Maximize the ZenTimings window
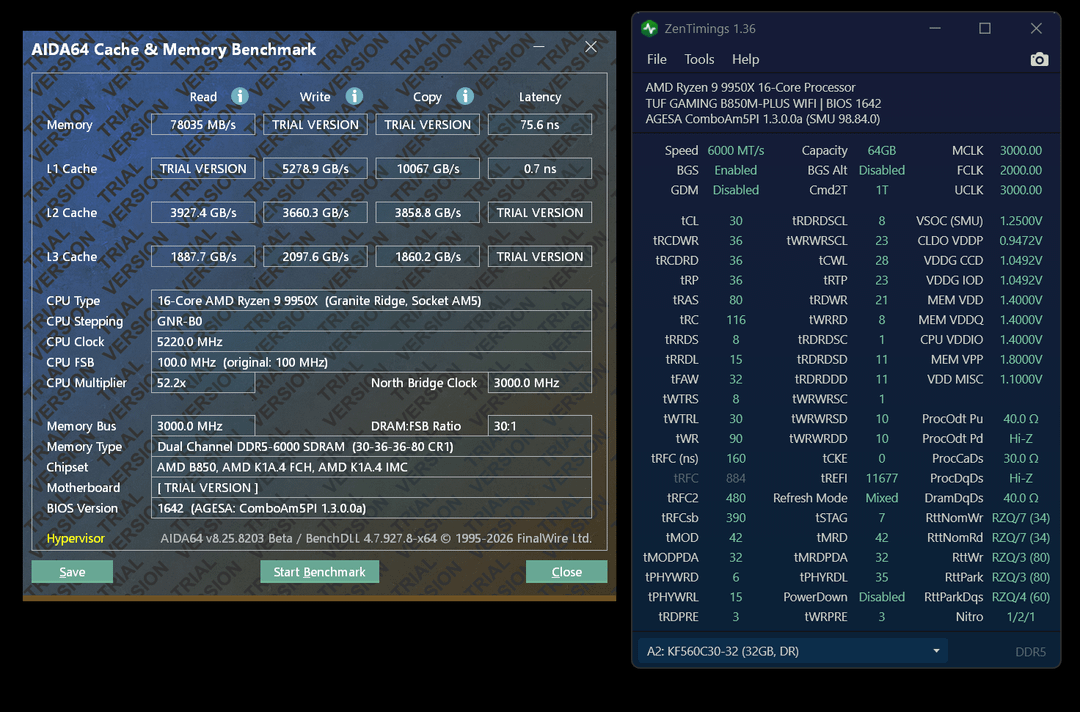The height and width of the screenshot is (712, 1080). (985, 28)
